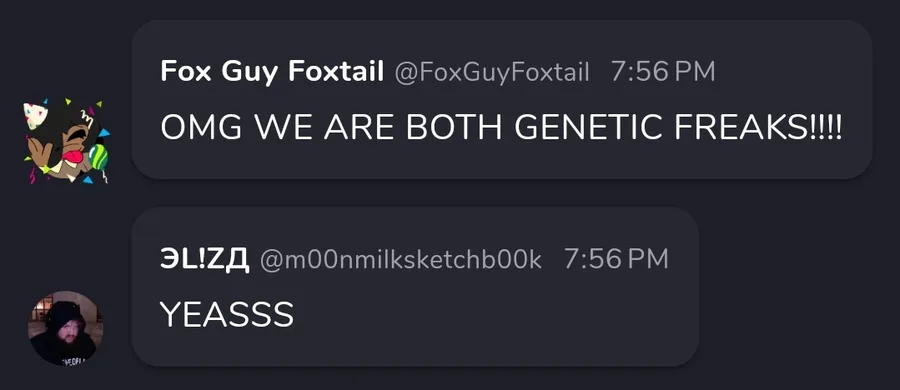The height and width of the screenshot is (390, 900).
Task: Click the 7:56 PM timestamp on ЭL!ZД's message
Action: (616, 260)
